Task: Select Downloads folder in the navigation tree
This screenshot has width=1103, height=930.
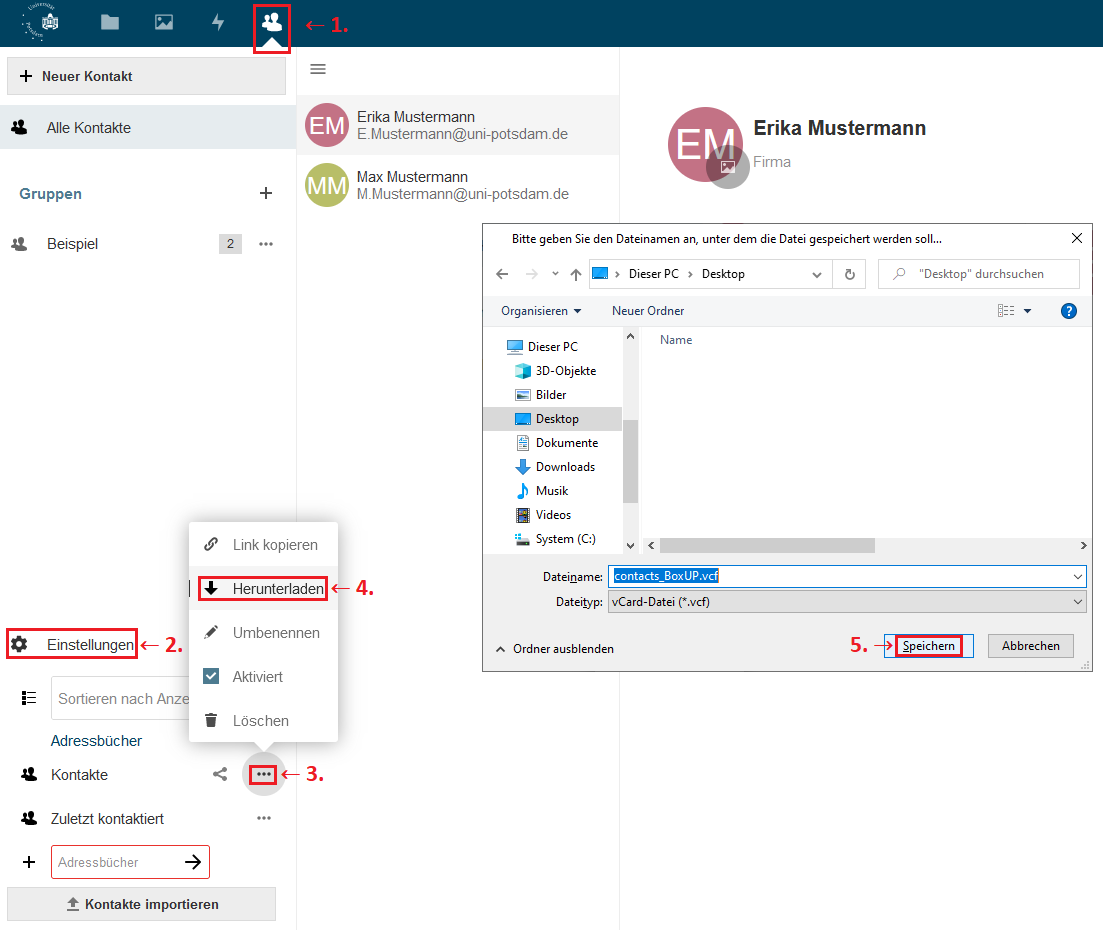Action: click(x=564, y=467)
